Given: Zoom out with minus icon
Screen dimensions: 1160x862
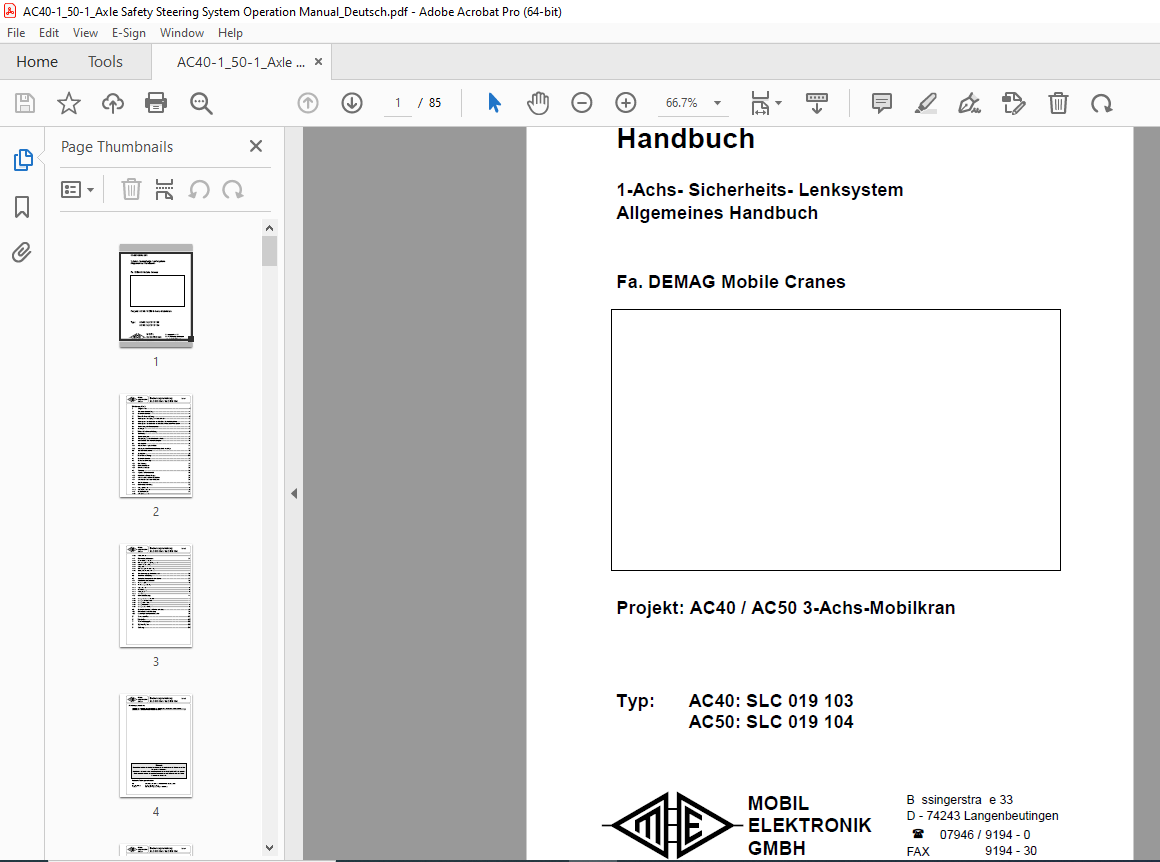Looking at the screenshot, I should [x=581, y=103].
